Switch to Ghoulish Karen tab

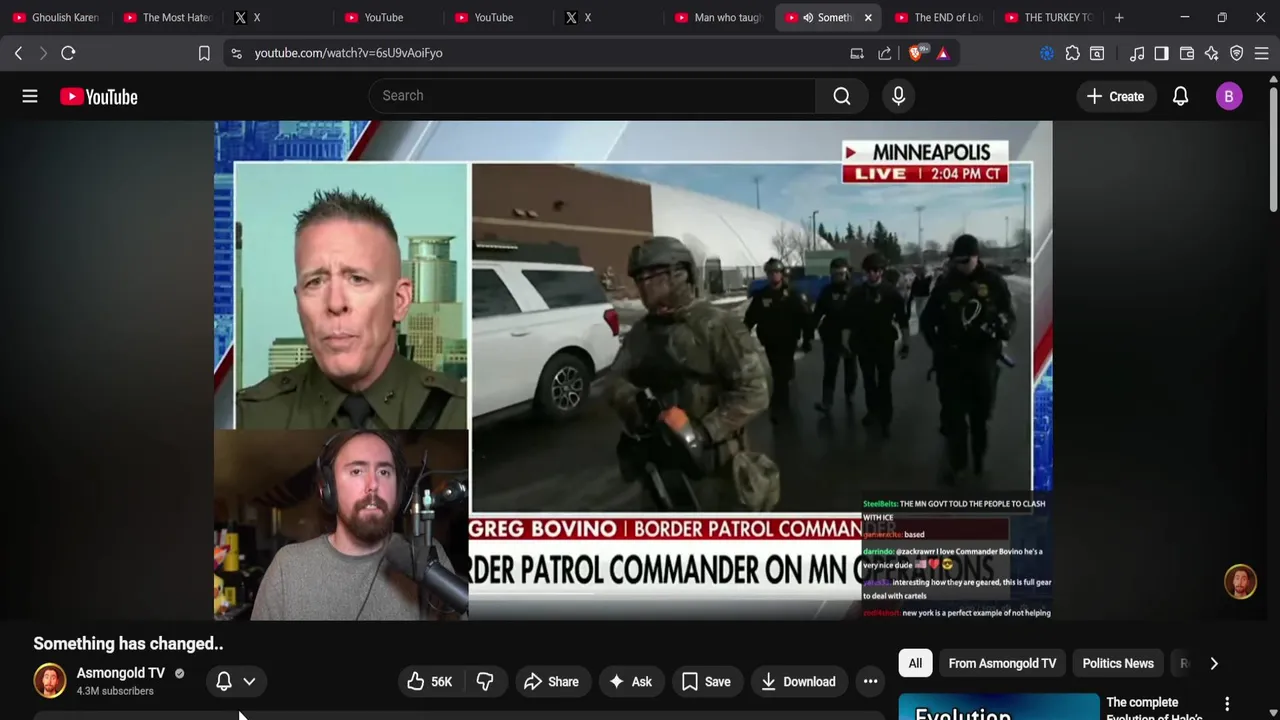click(x=56, y=17)
